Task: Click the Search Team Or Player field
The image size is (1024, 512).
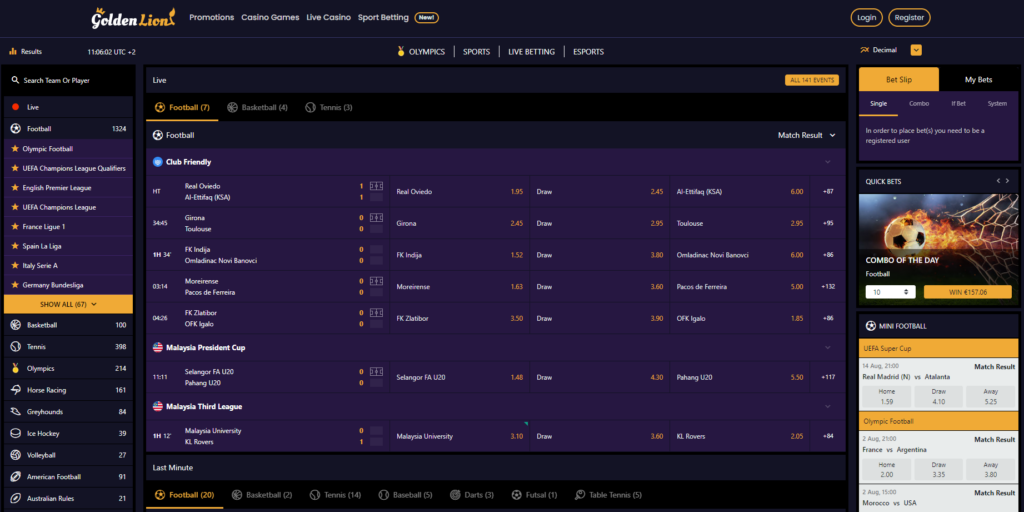Action: (69, 80)
